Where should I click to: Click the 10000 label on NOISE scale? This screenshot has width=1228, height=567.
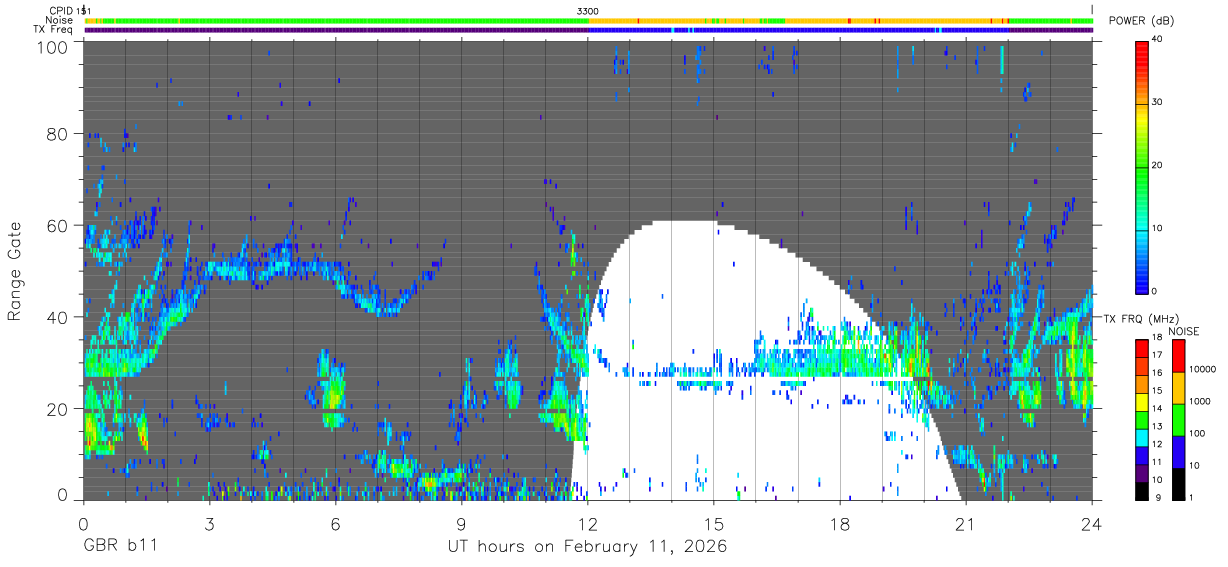click(x=1203, y=370)
